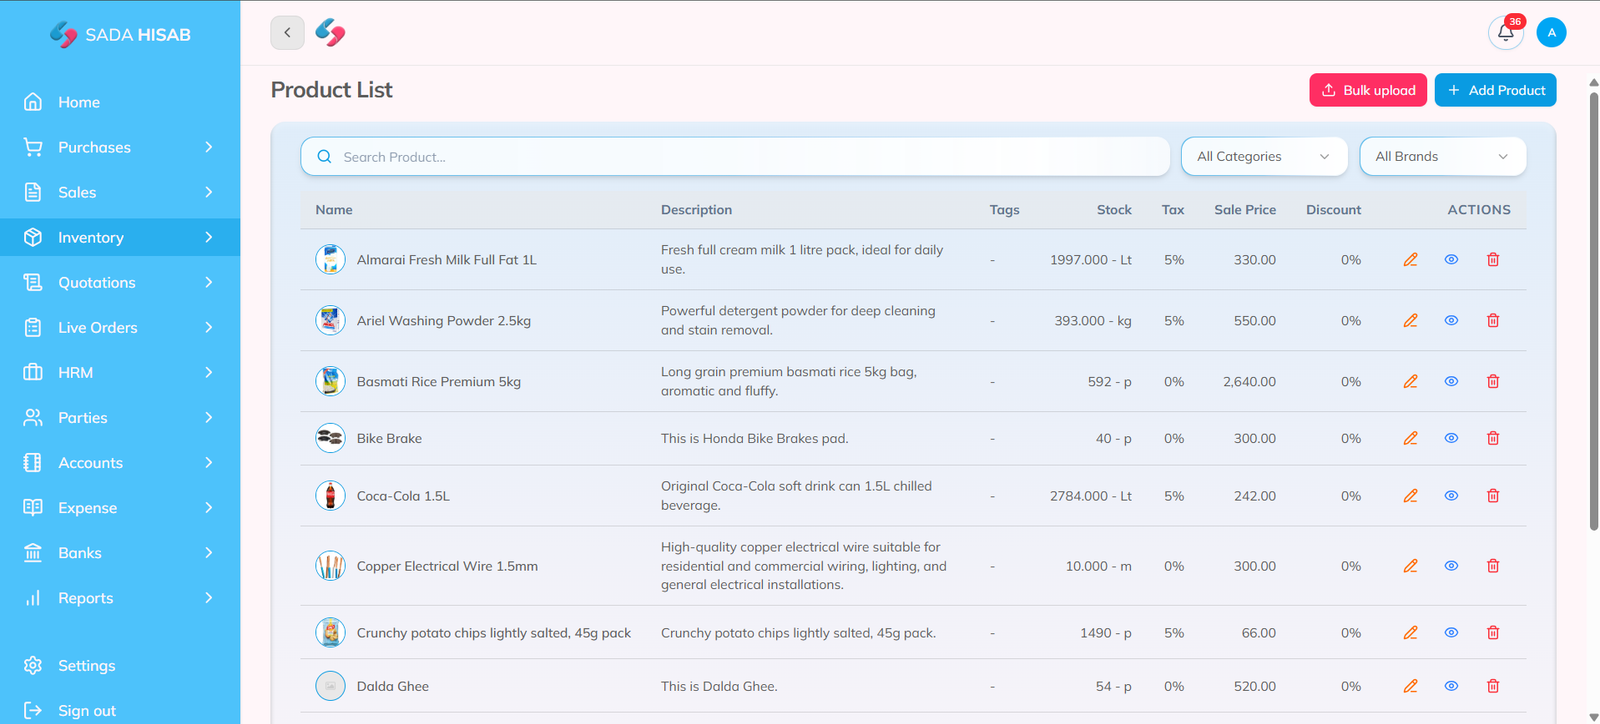The height and width of the screenshot is (724, 1600).
Task: View Coca-Cola 1.5L details via eye icon
Action: tap(1451, 496)
